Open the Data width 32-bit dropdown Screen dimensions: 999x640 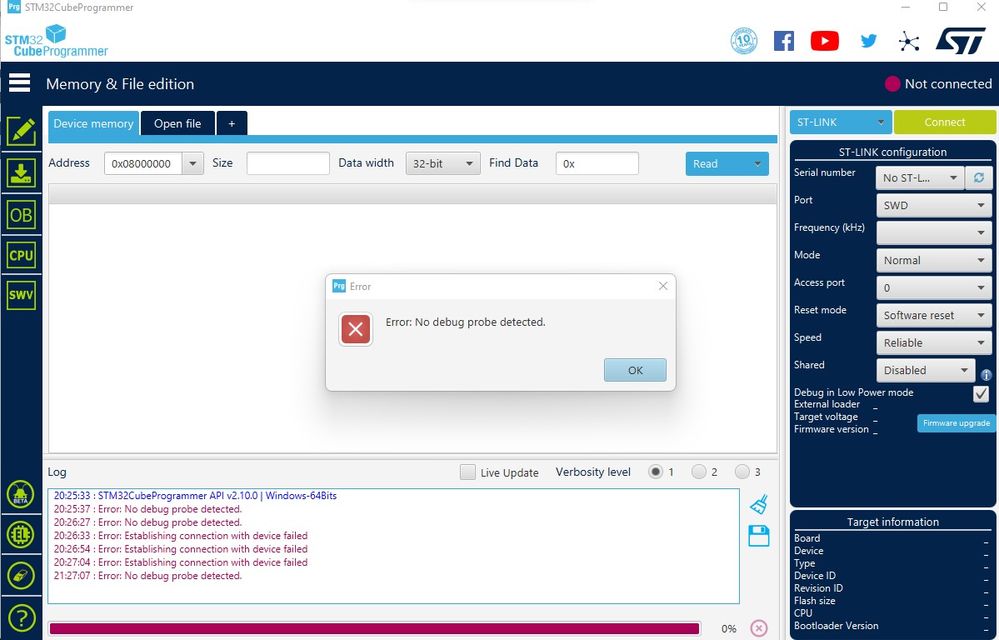point(443,164)
